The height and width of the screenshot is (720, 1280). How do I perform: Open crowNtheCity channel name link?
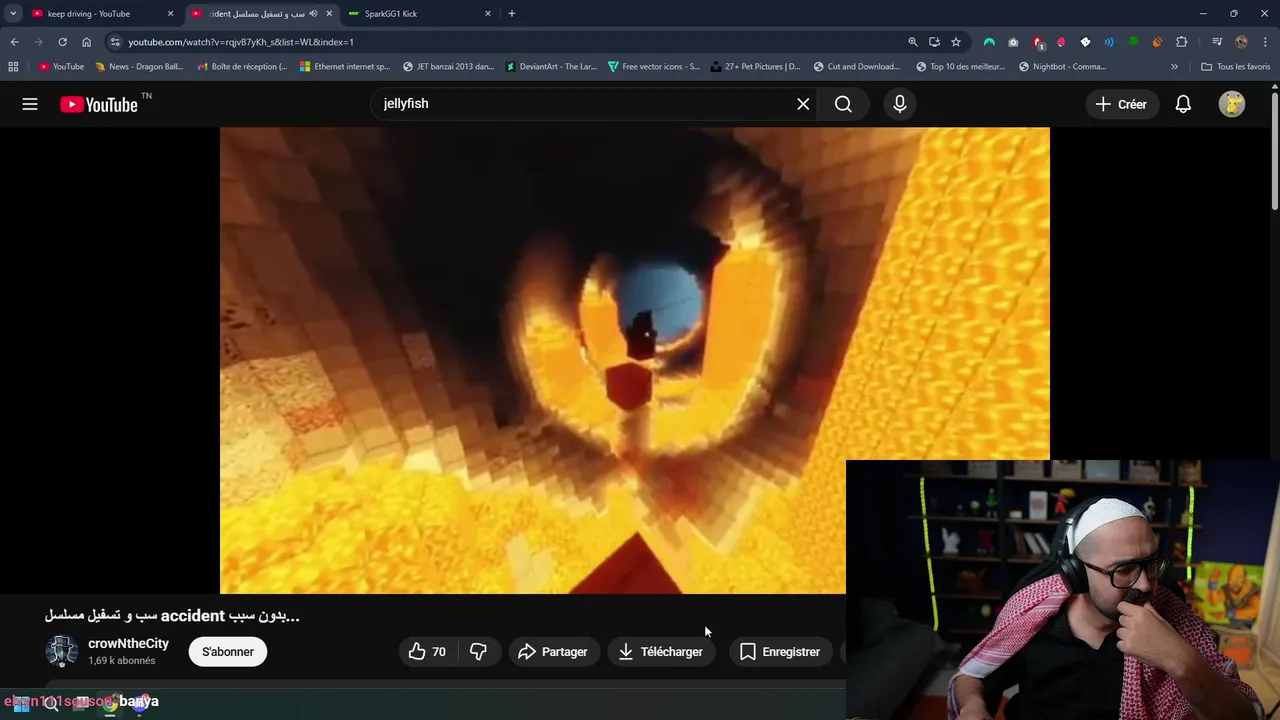click(128, 644)
